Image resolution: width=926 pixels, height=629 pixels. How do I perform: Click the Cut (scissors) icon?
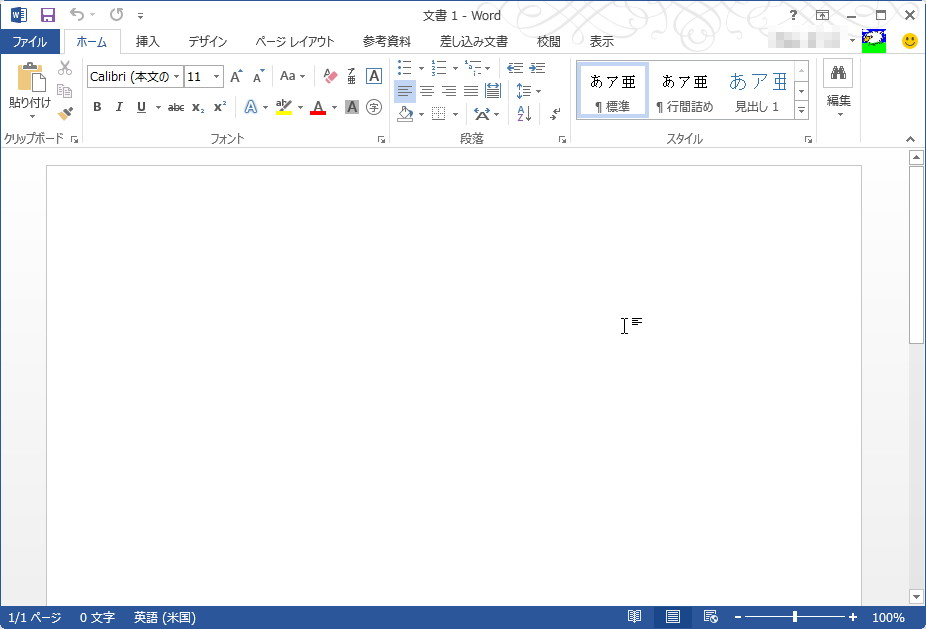pos(63,67)
